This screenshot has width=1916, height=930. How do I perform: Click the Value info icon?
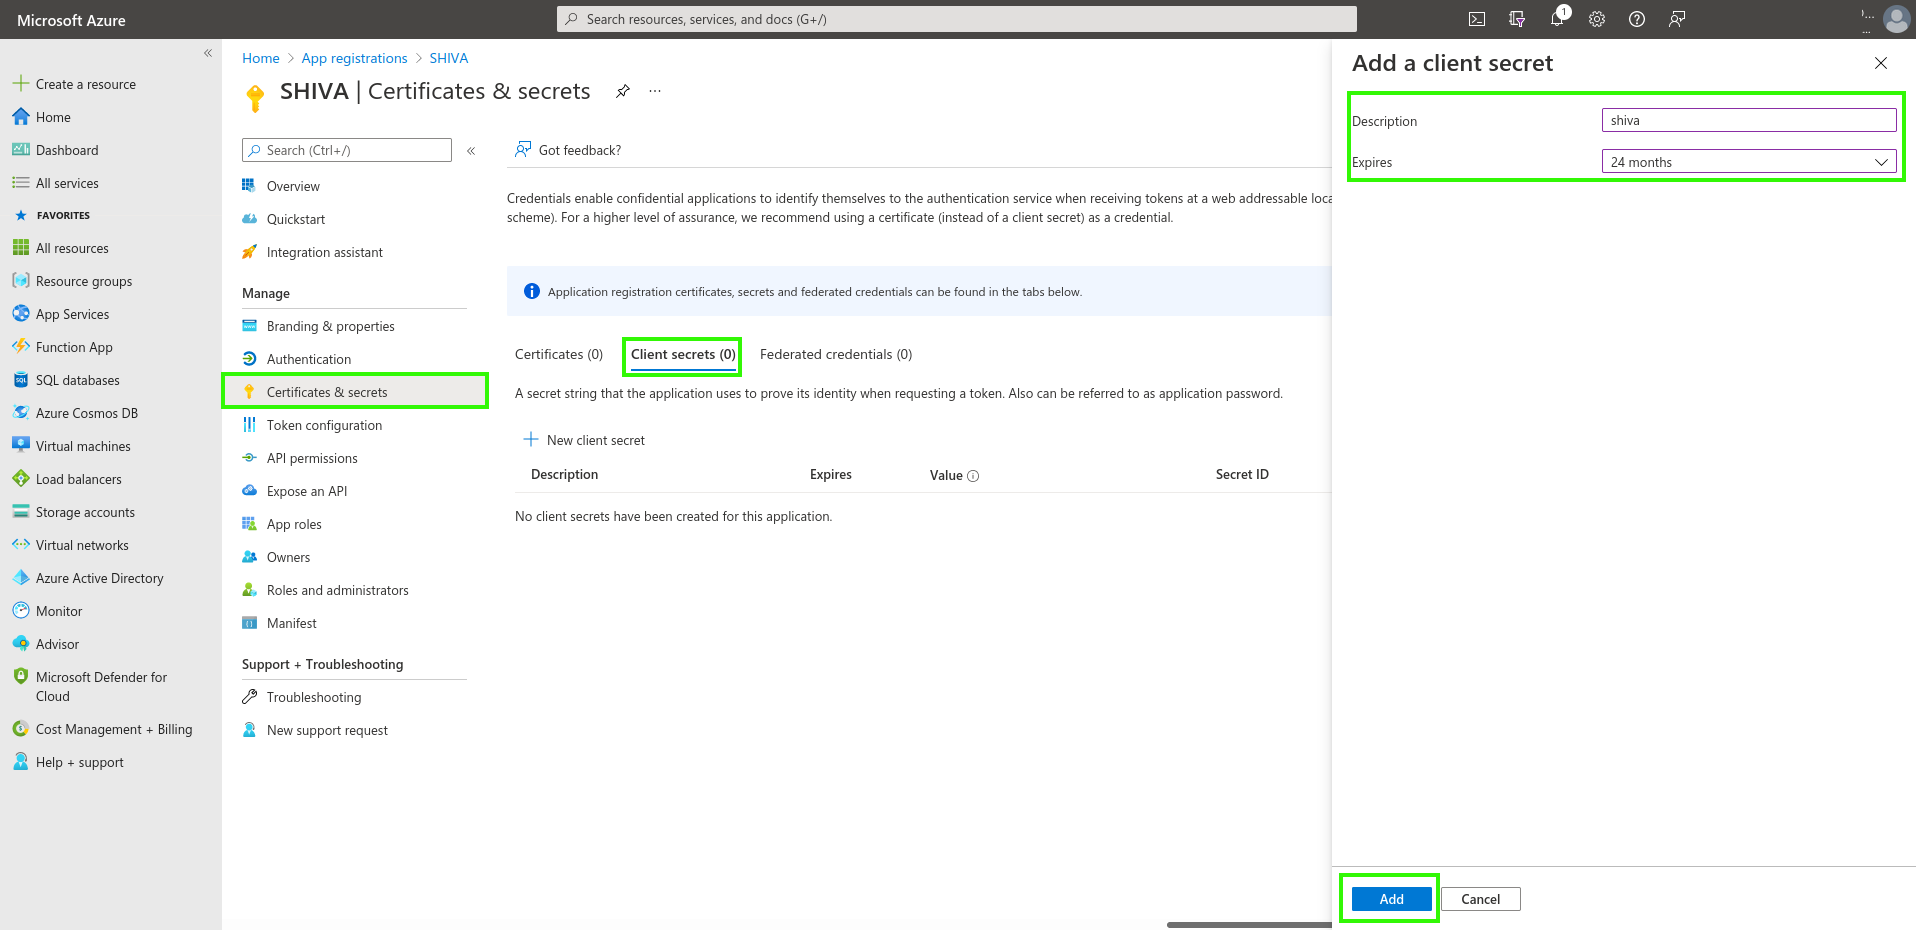pyautogui.click(x=973, y=476)
